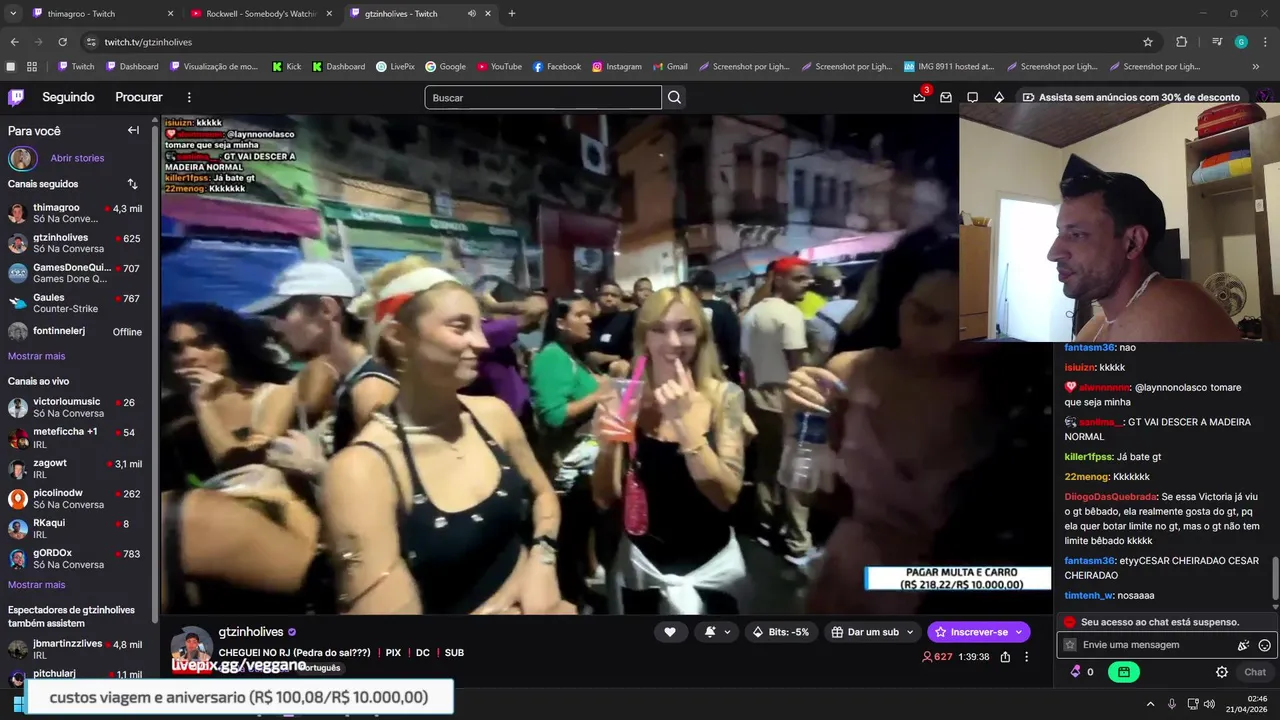The height and width of the screenshot is (720, 1280).
Task: Open the DC channel link
Action: point(423,653)
